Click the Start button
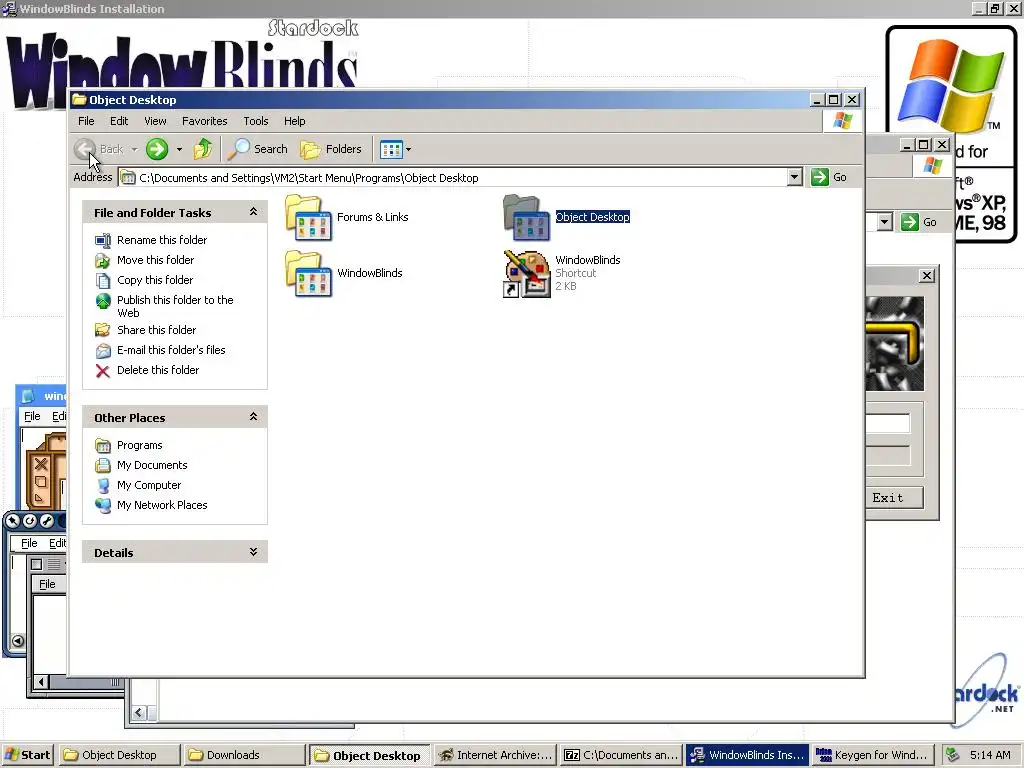The image size is (1024, 768). click(27, 755)
